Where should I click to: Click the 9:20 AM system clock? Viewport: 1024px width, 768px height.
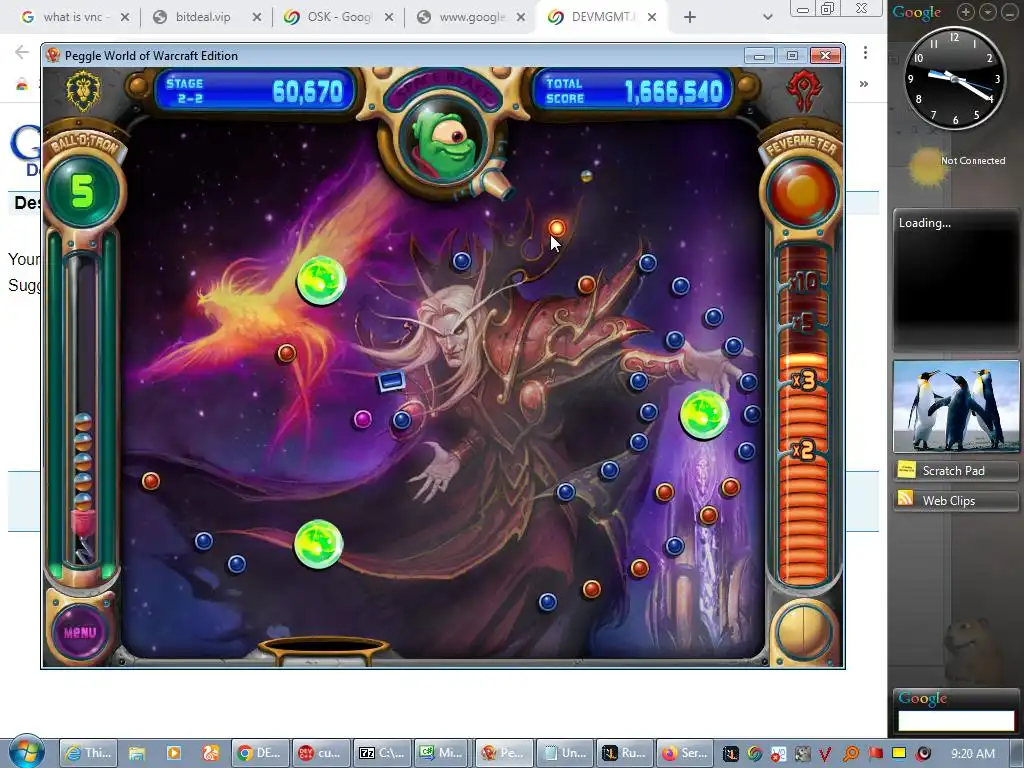pos(972,754)
